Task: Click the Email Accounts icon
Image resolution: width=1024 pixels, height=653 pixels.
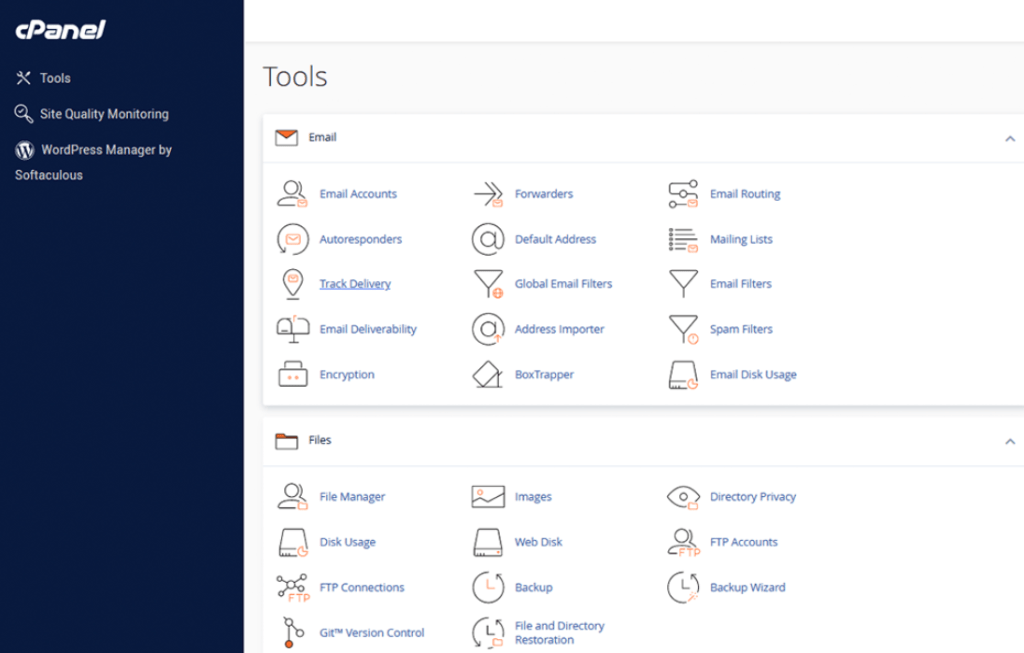Action: [292, 194]
